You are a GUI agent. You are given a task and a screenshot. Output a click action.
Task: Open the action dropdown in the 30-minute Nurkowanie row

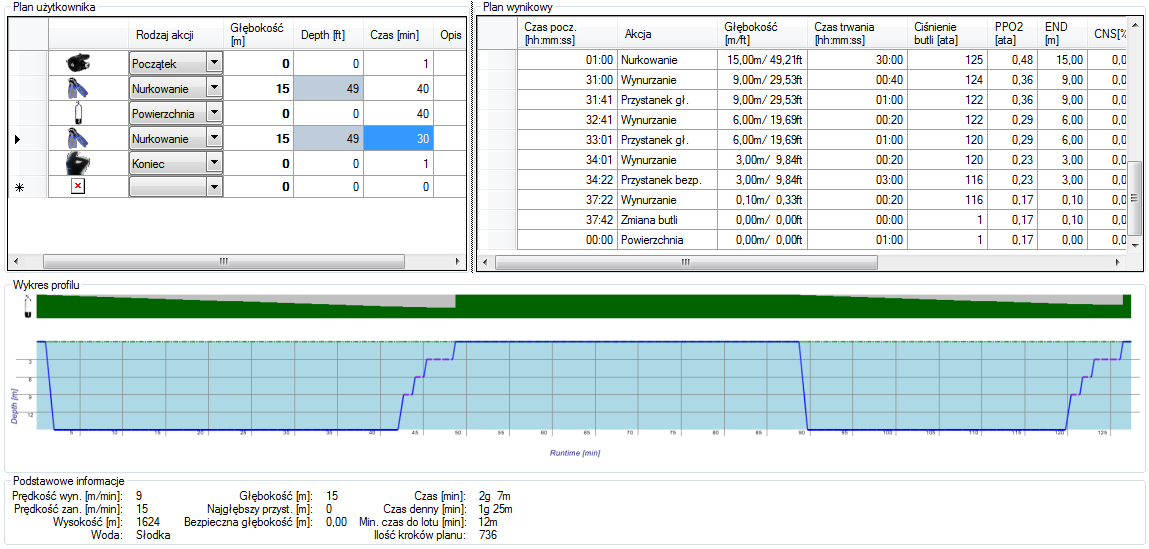pos(214,139)
